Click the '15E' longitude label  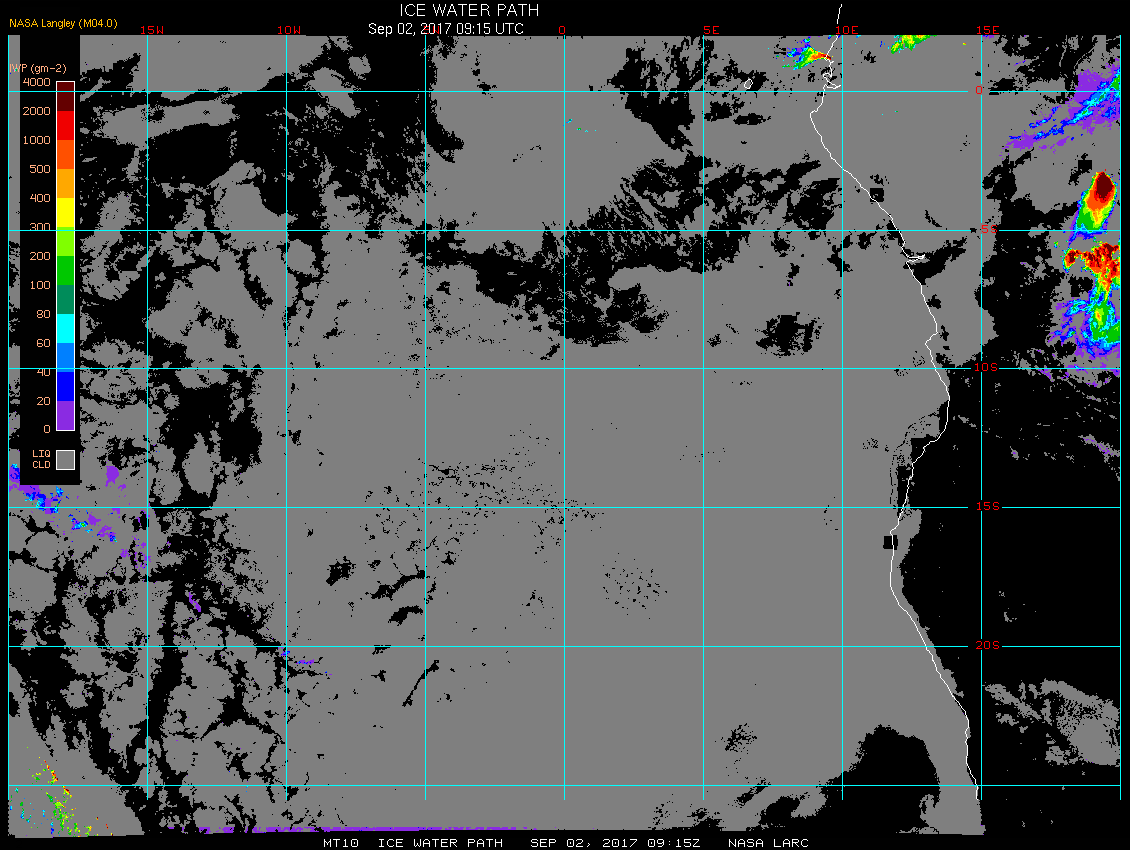point(987,30)
